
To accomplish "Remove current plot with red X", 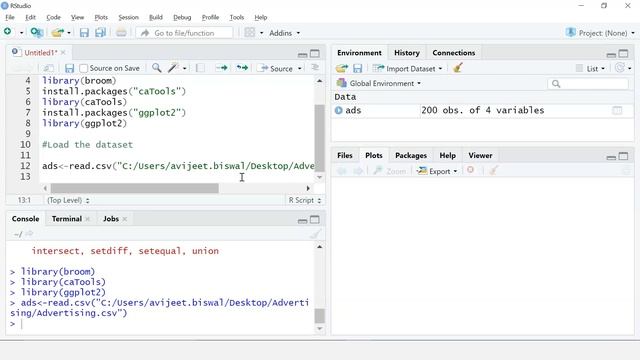I will point(471,170).
